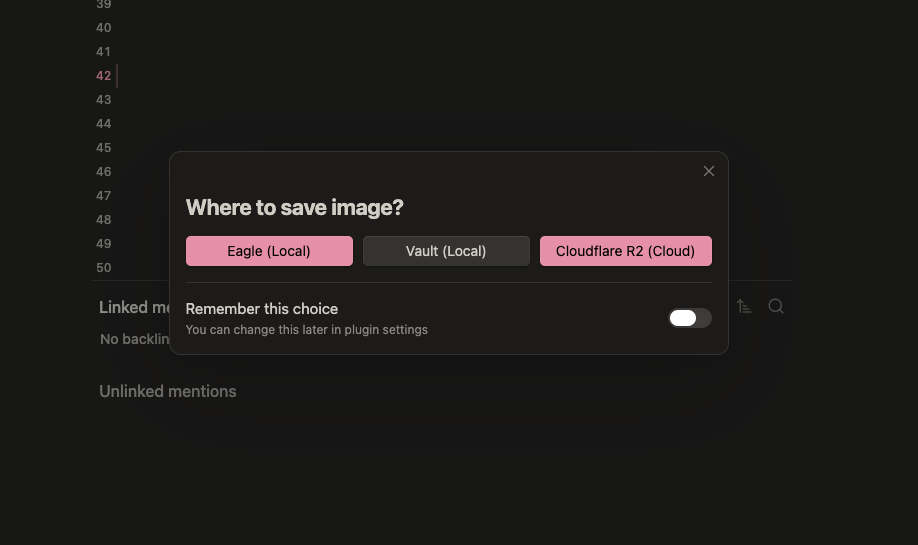
Task: Expand the Unlinked mentions section
Action: [167, 391]
